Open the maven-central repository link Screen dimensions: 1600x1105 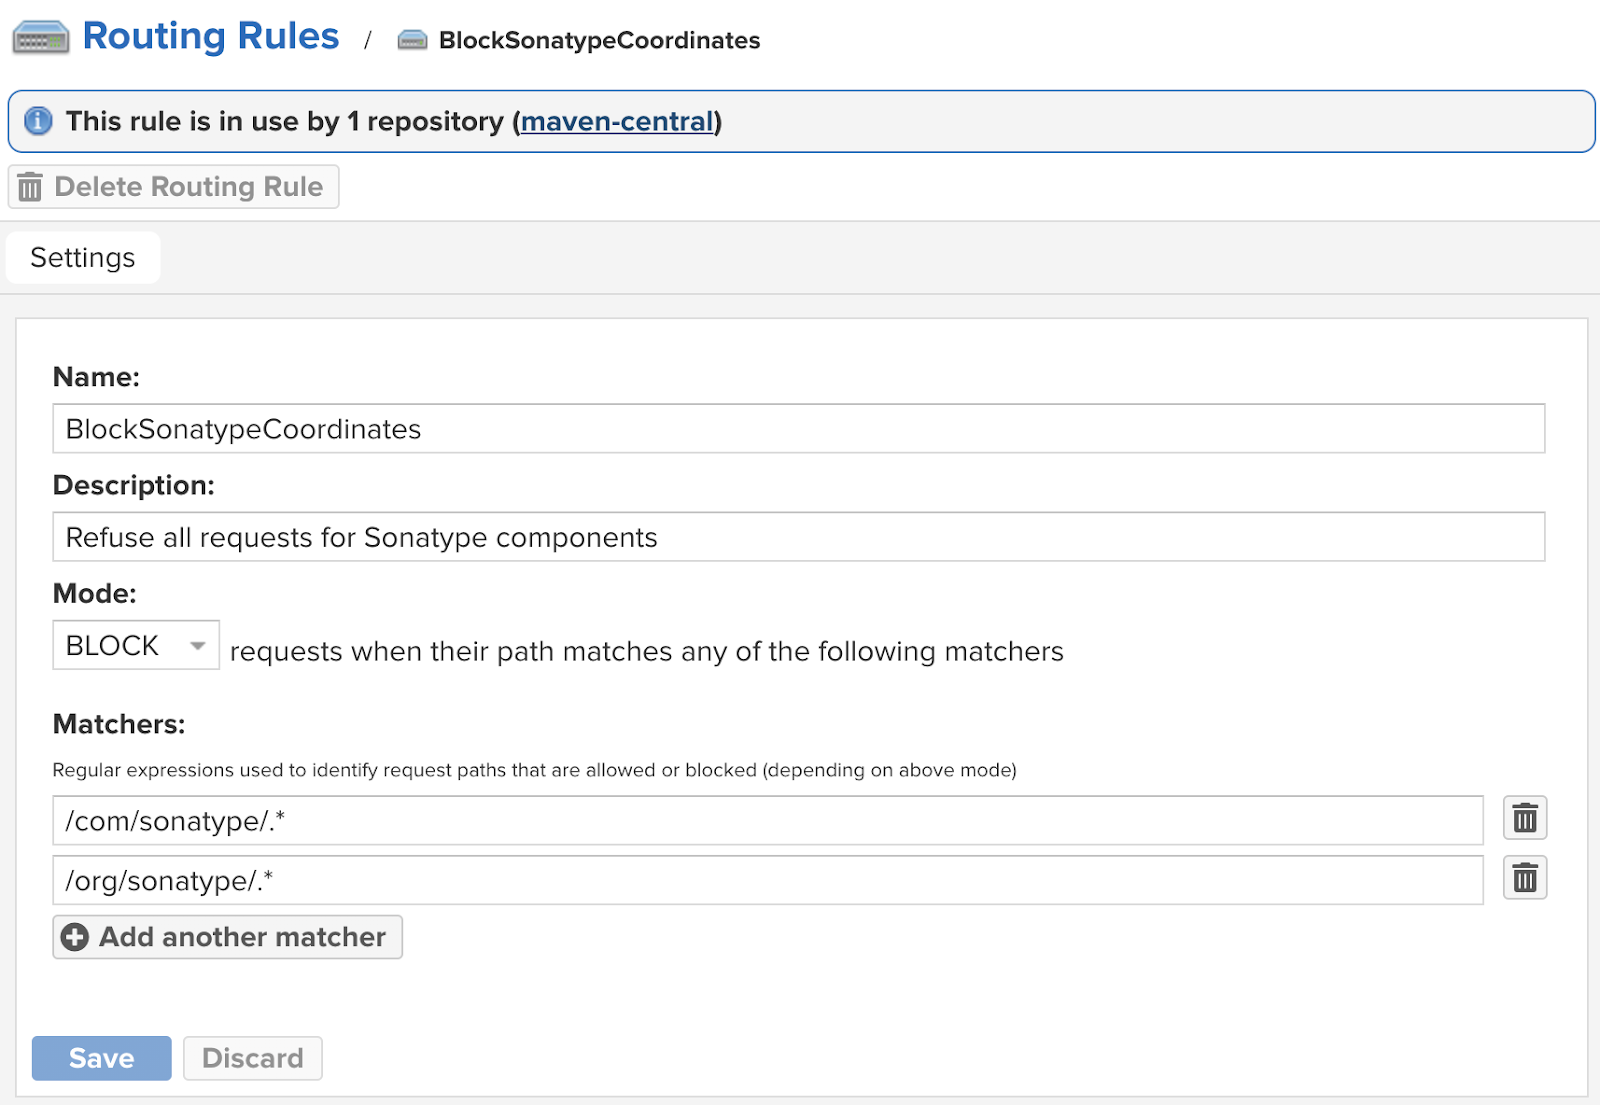(617, 121)
